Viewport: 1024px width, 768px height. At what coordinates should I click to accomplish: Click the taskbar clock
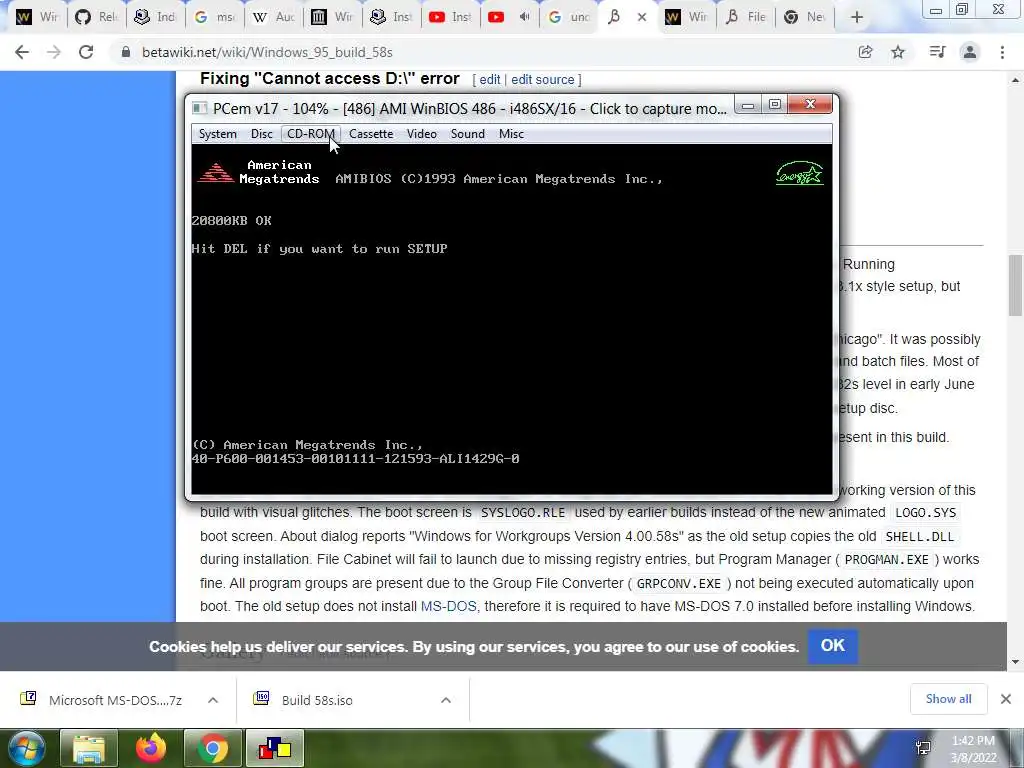pyautogui.click(x=973, y=749)
